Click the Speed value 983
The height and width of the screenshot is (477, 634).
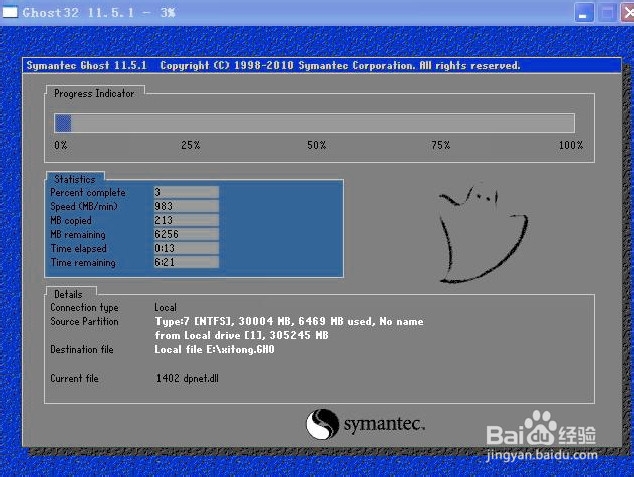tap(186, 206)
